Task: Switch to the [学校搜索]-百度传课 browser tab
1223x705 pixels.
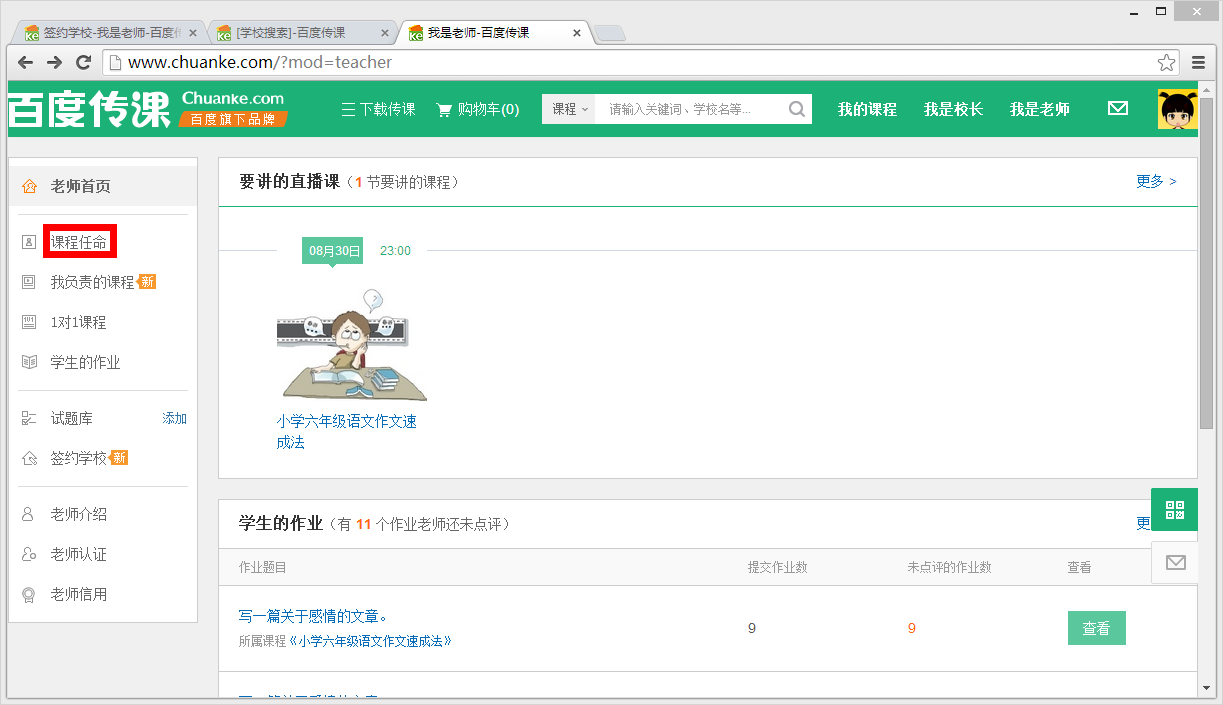Action: pos(293,32)
